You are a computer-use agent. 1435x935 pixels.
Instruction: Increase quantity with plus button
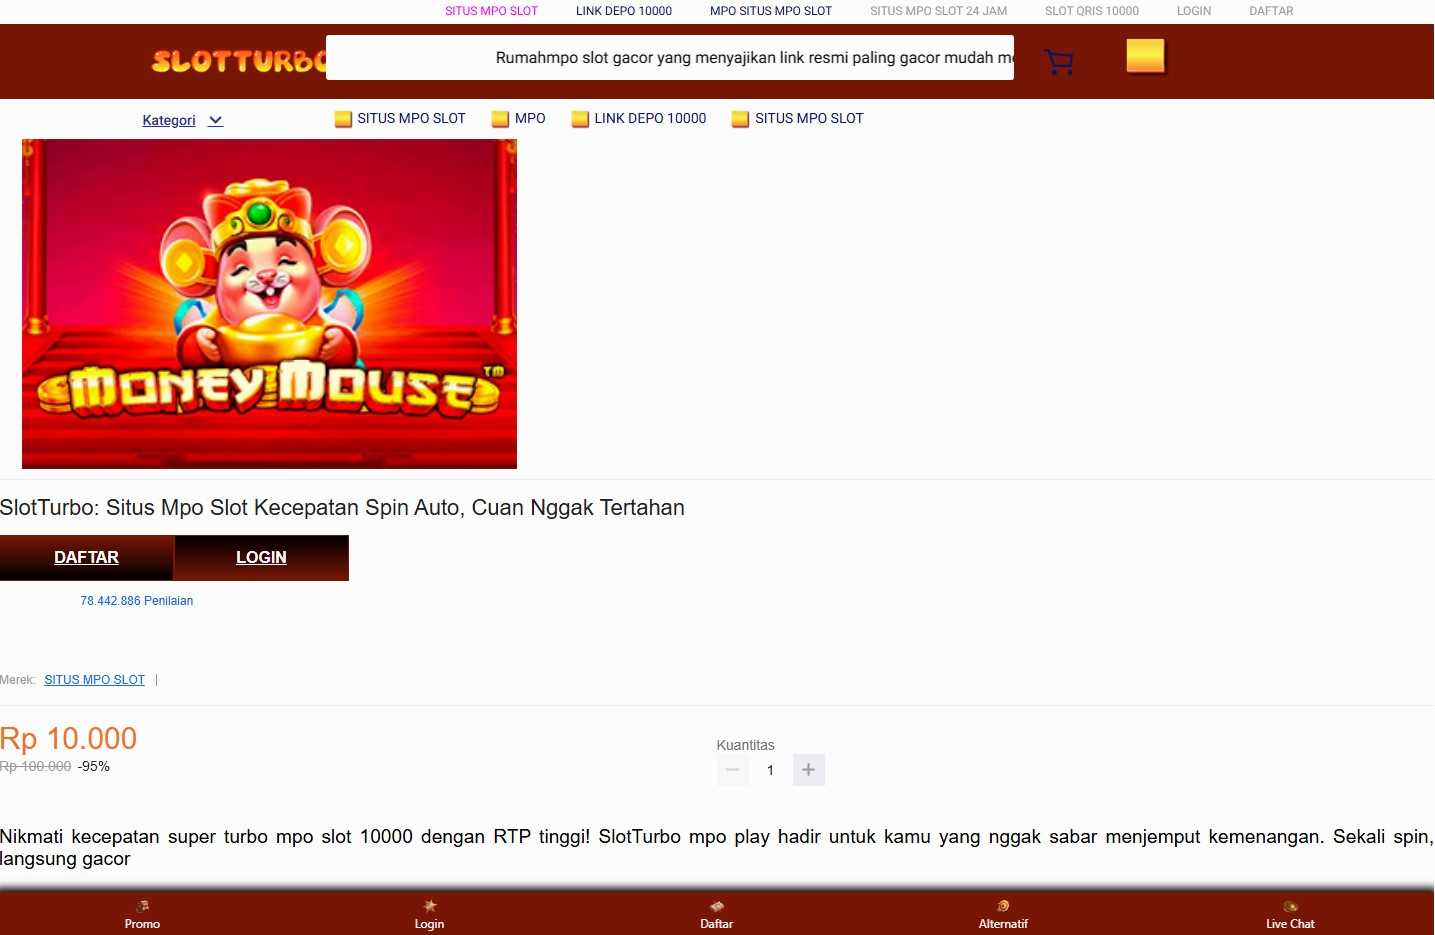click(808, 770)
